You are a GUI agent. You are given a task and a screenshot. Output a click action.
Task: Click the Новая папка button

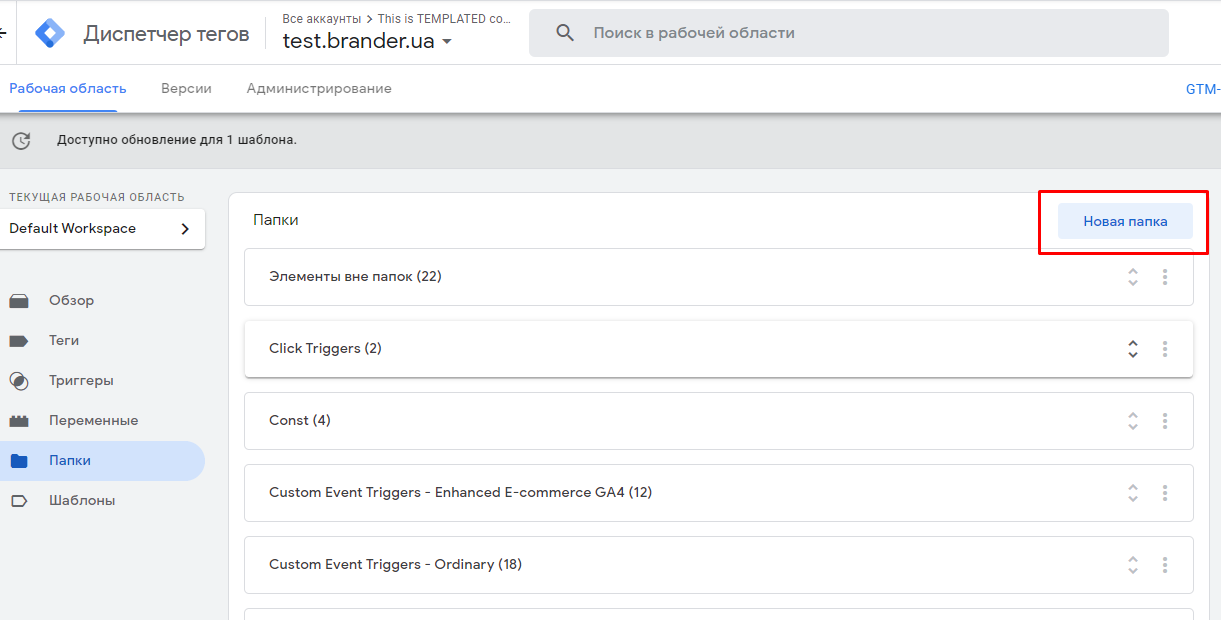click(x=1125, y=222)
